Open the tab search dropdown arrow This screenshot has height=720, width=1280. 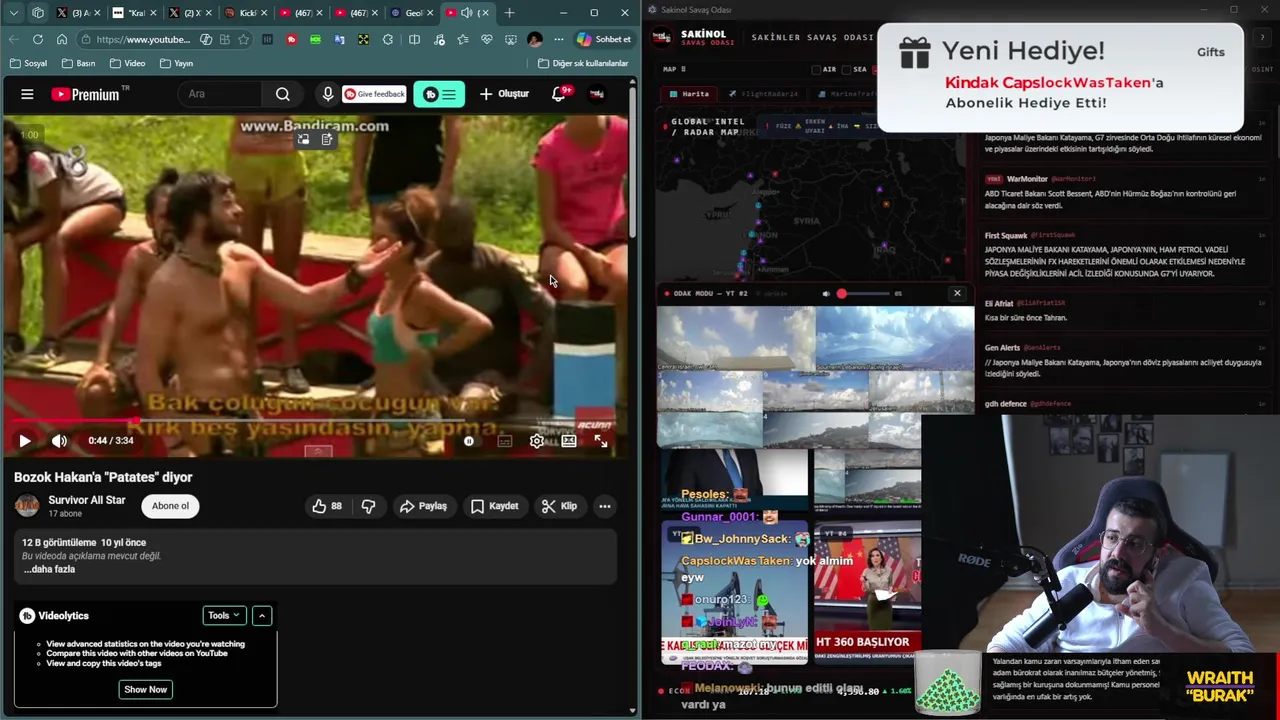coord(14,13)
